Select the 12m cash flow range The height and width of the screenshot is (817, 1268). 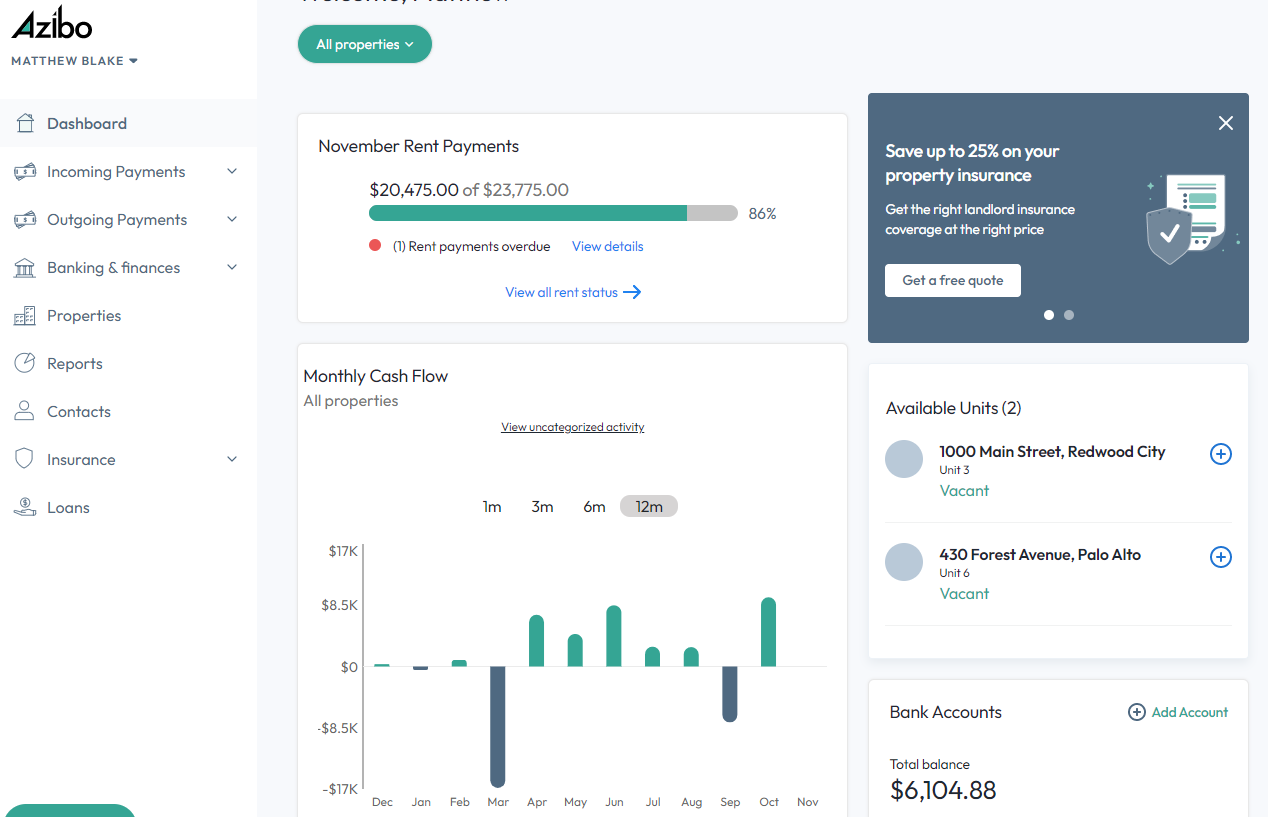648,506
